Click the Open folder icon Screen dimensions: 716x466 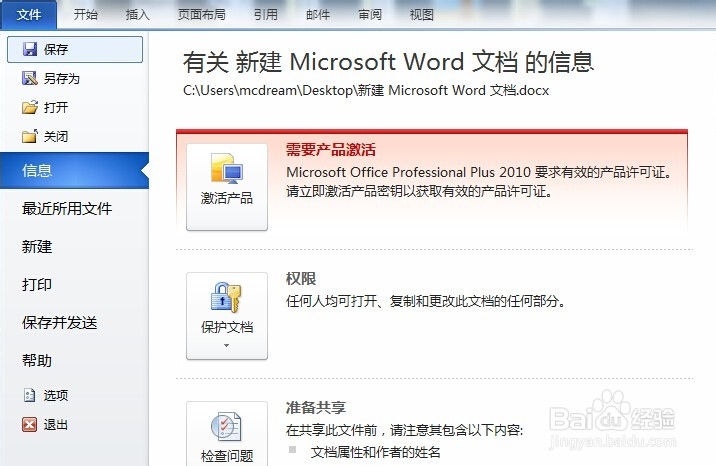[30, 108]
